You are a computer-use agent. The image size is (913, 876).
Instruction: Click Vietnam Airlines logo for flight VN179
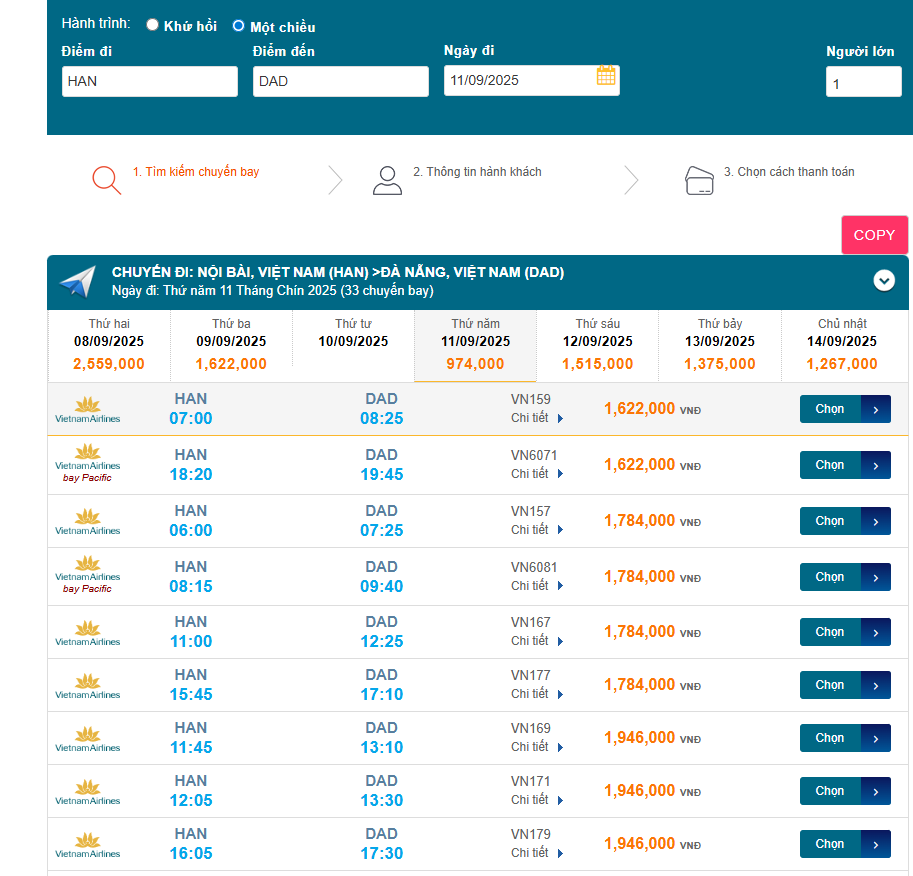point(87,844)
